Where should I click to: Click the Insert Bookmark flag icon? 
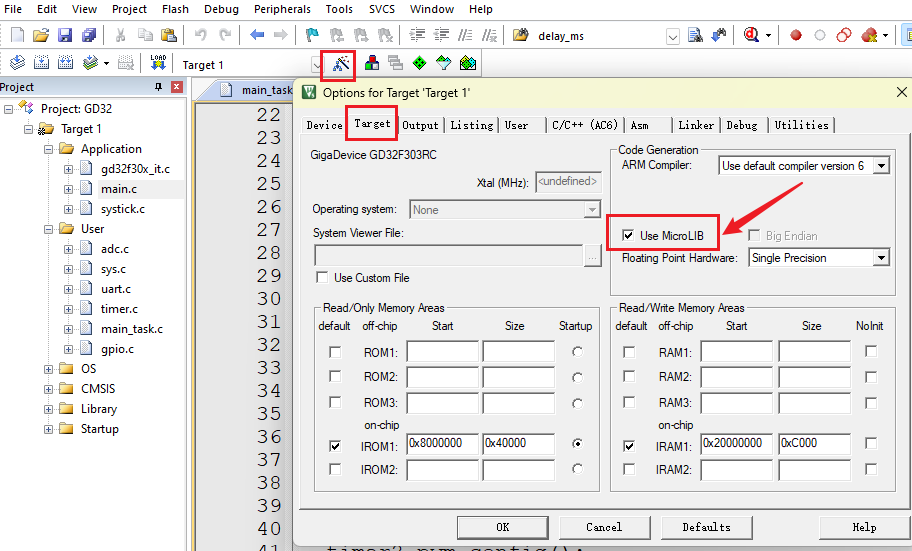click(312, 35)
